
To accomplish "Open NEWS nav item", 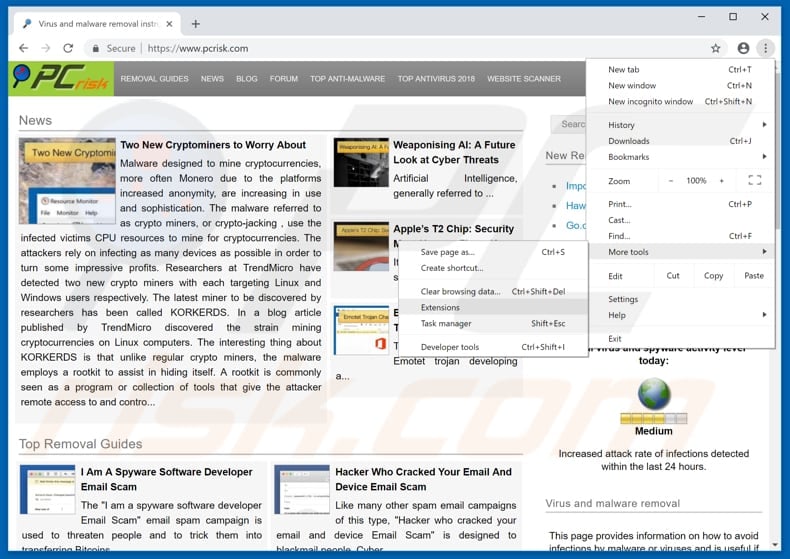I will tap(212, 79).
